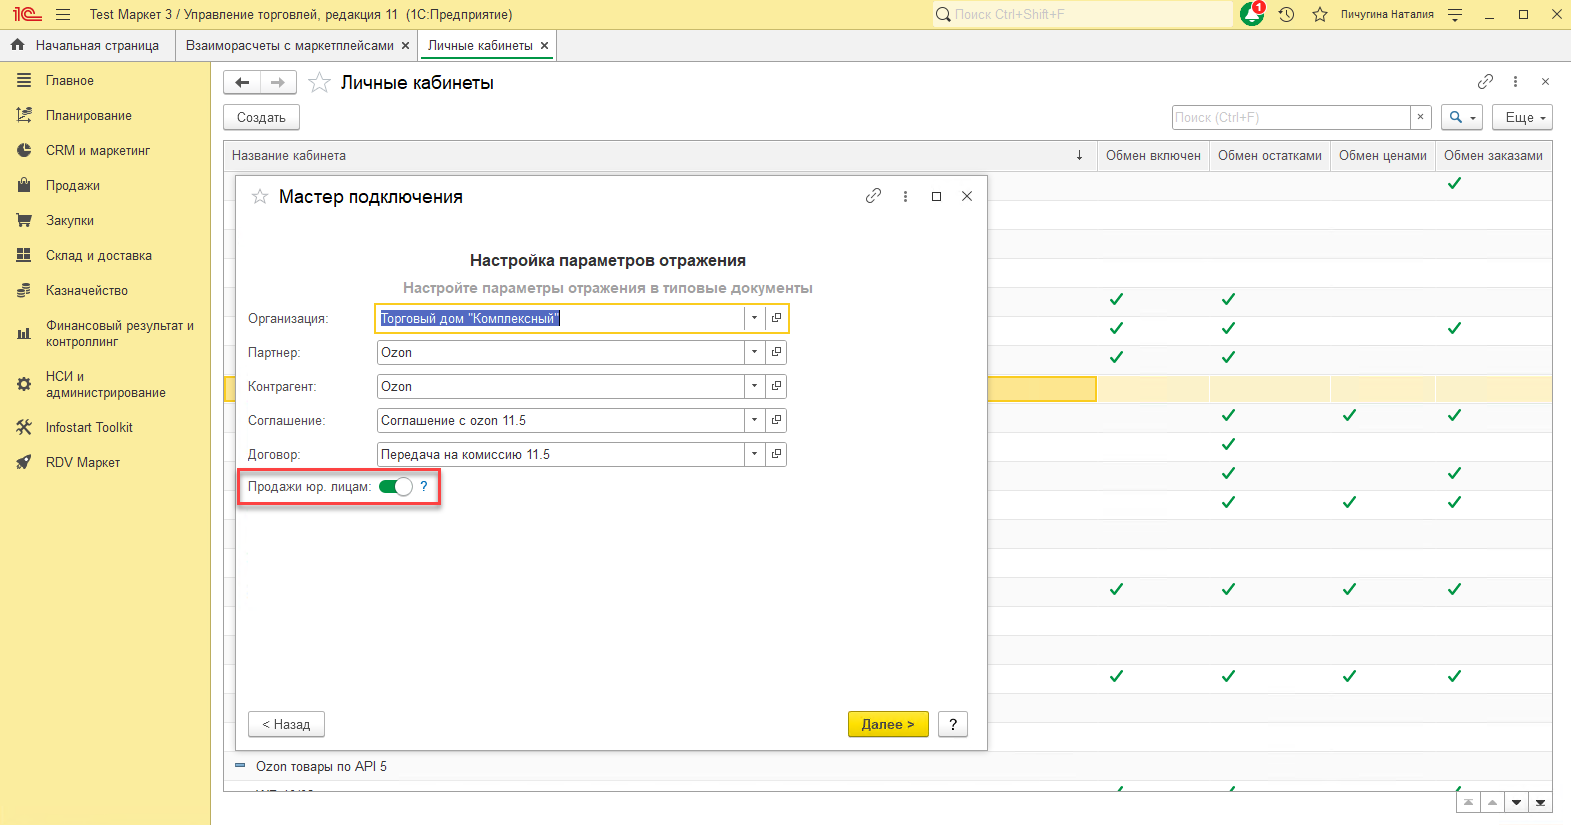The image size is (1571, 825).
Task: Click the < Назад button
Action: pos(286,724)
